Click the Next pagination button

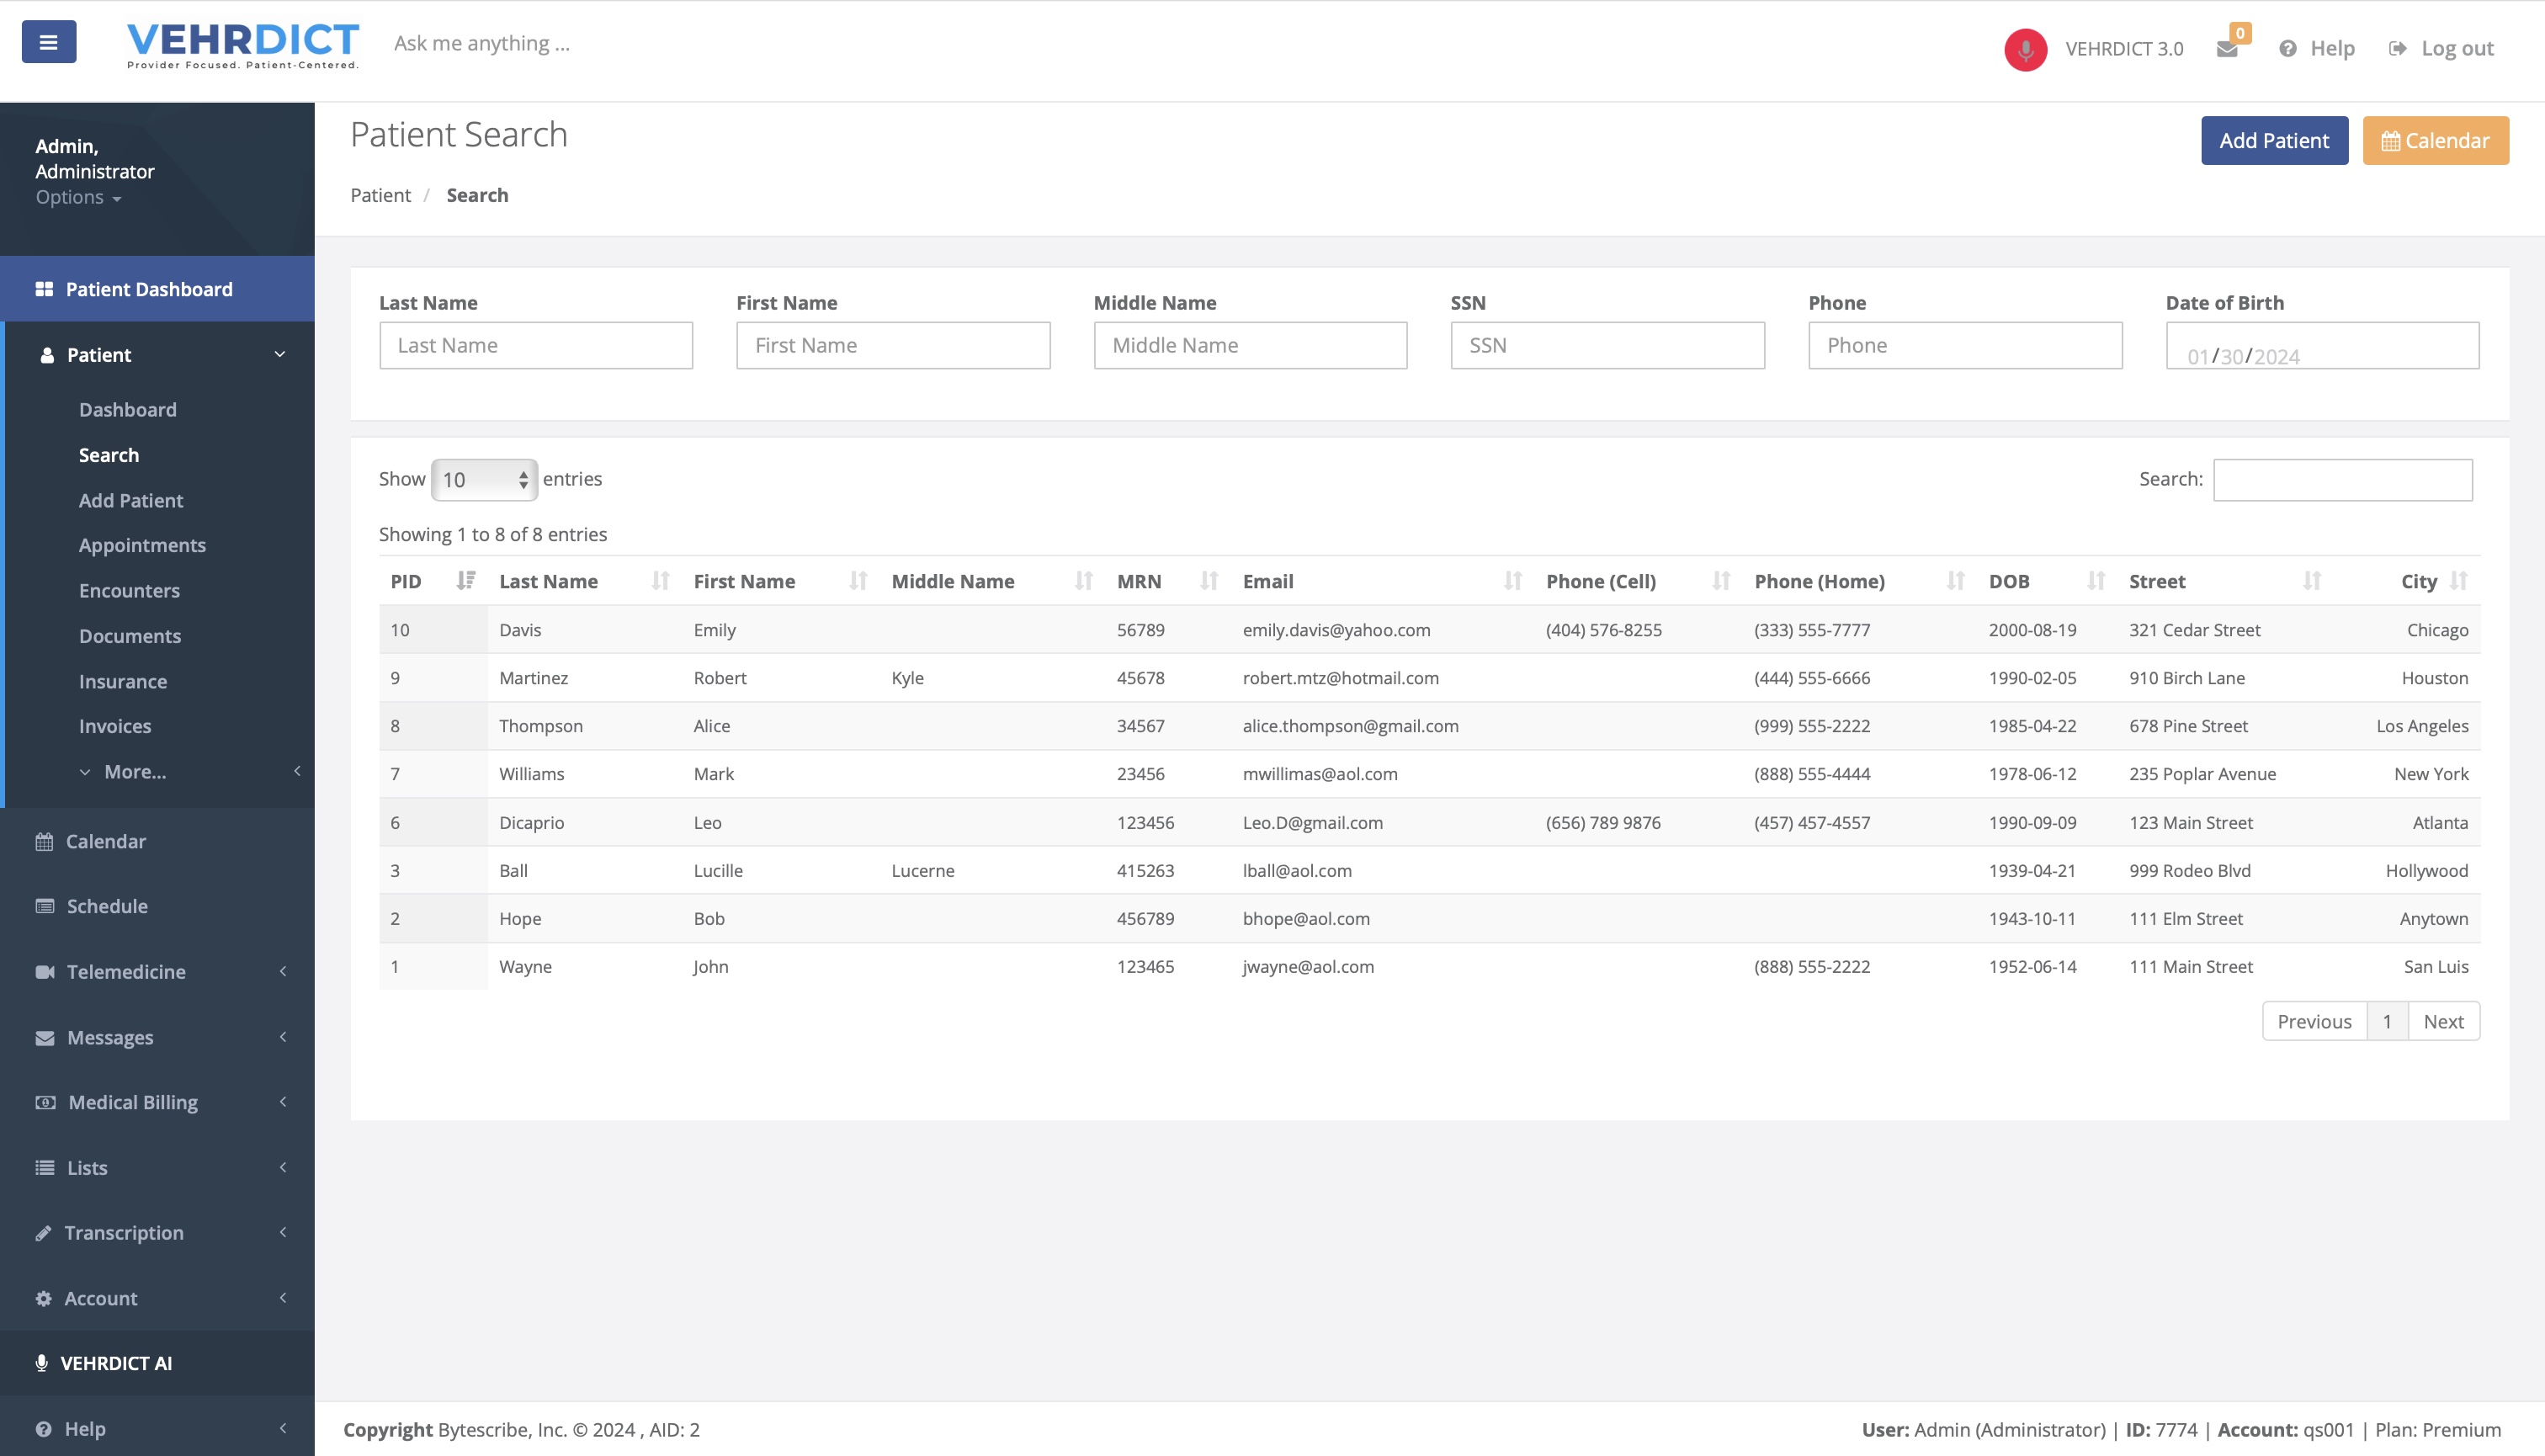tap(2442, 1021)
